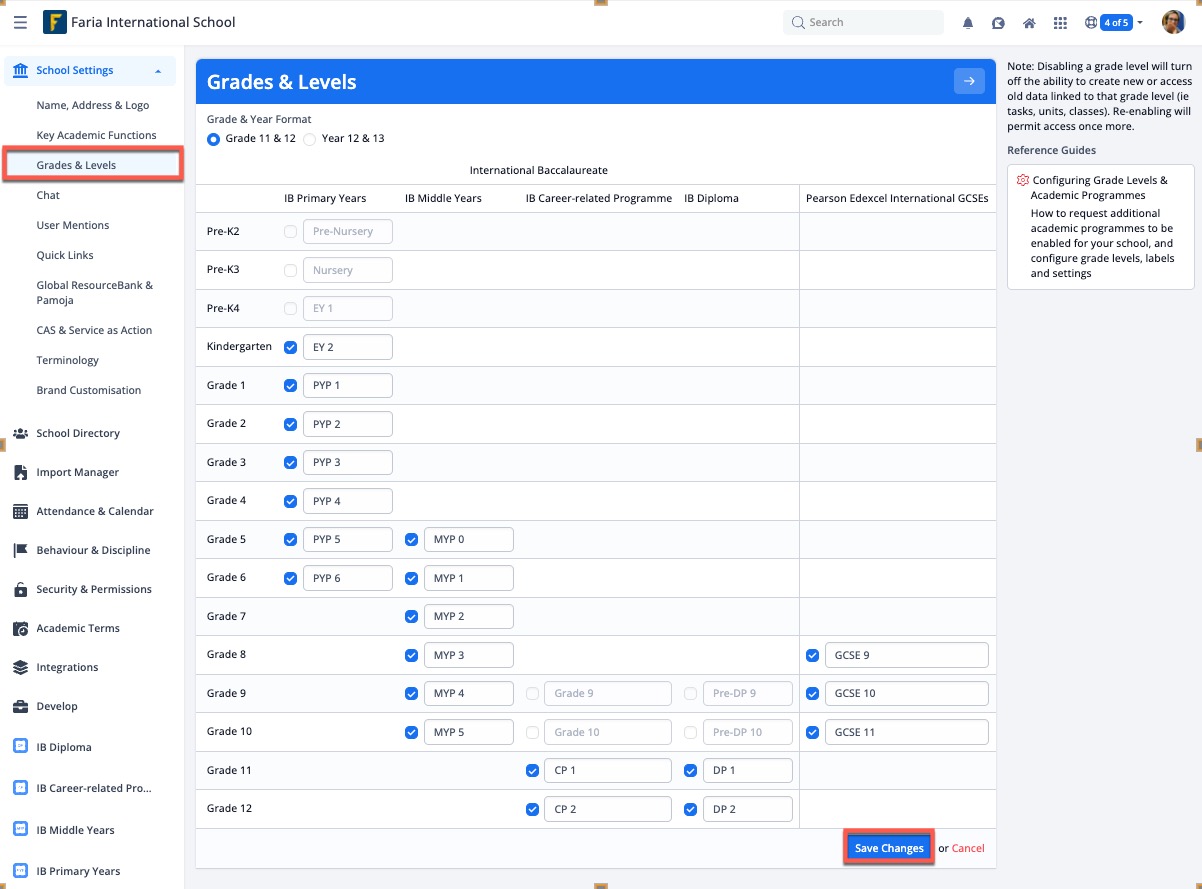Edit the GCSE 11 label field
The width and height of the screenshot is (1202, 889).
(x=907, y=732)
